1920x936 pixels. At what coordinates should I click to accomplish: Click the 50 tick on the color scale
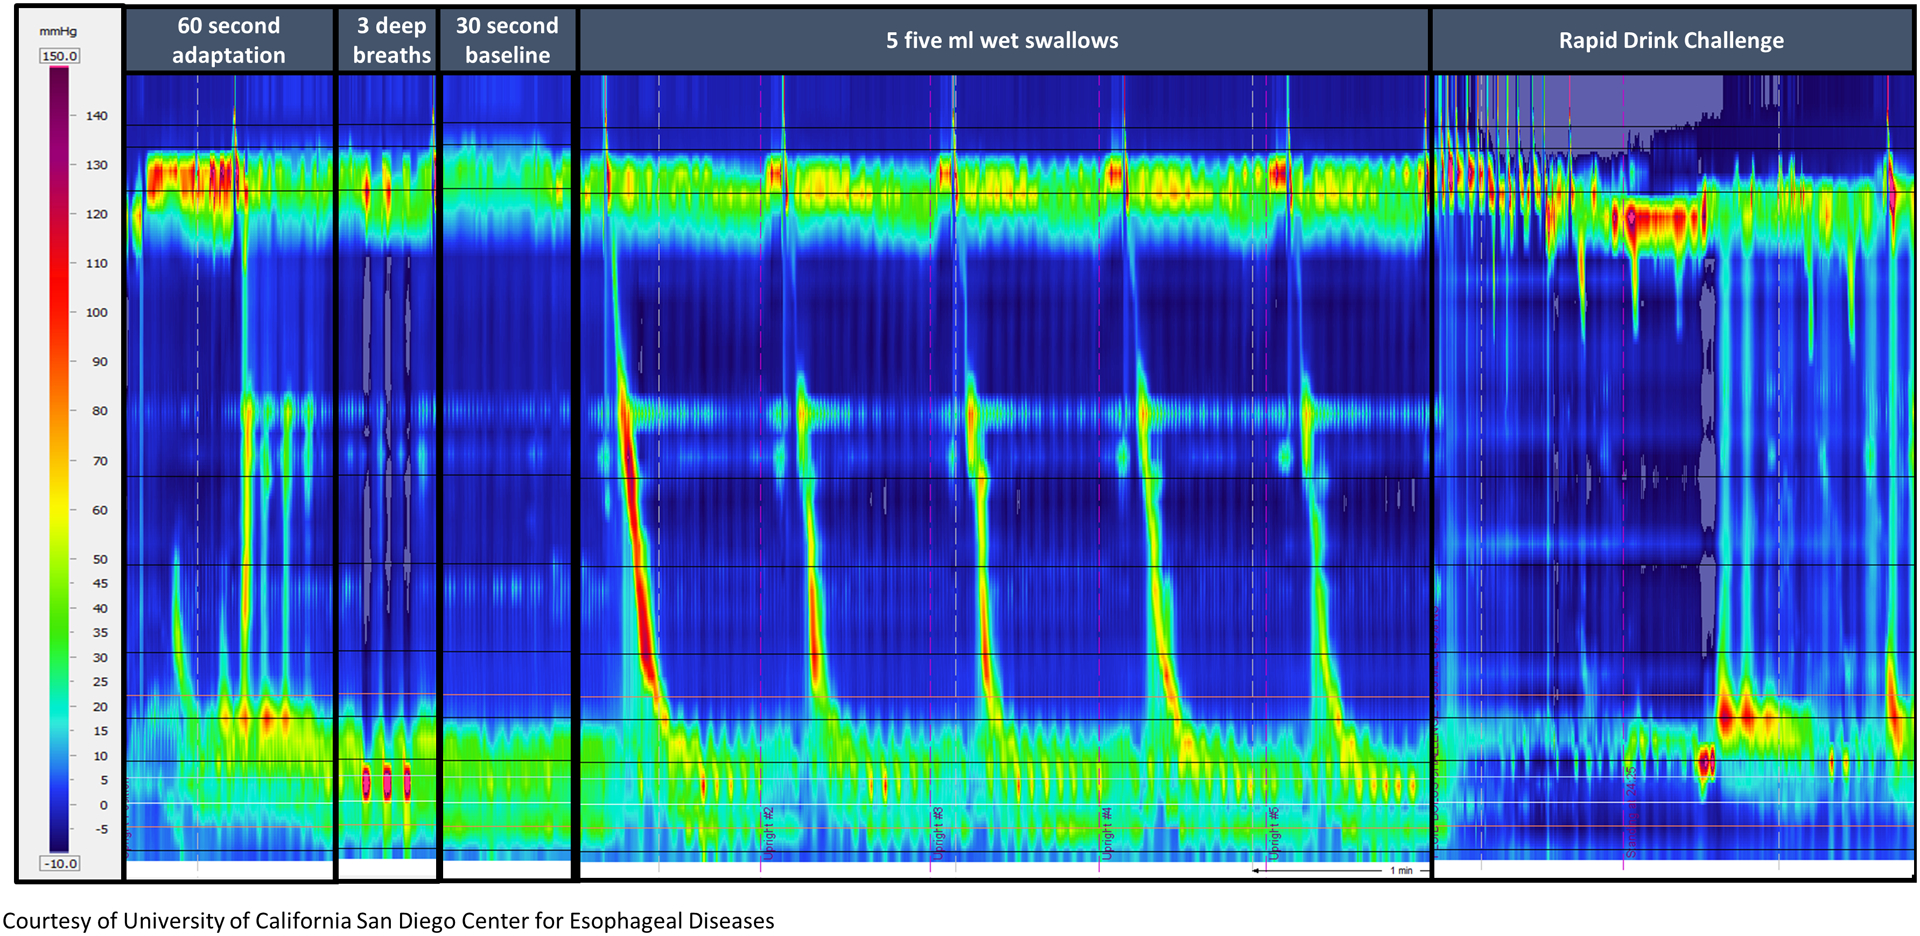click(x=99, y=559)
